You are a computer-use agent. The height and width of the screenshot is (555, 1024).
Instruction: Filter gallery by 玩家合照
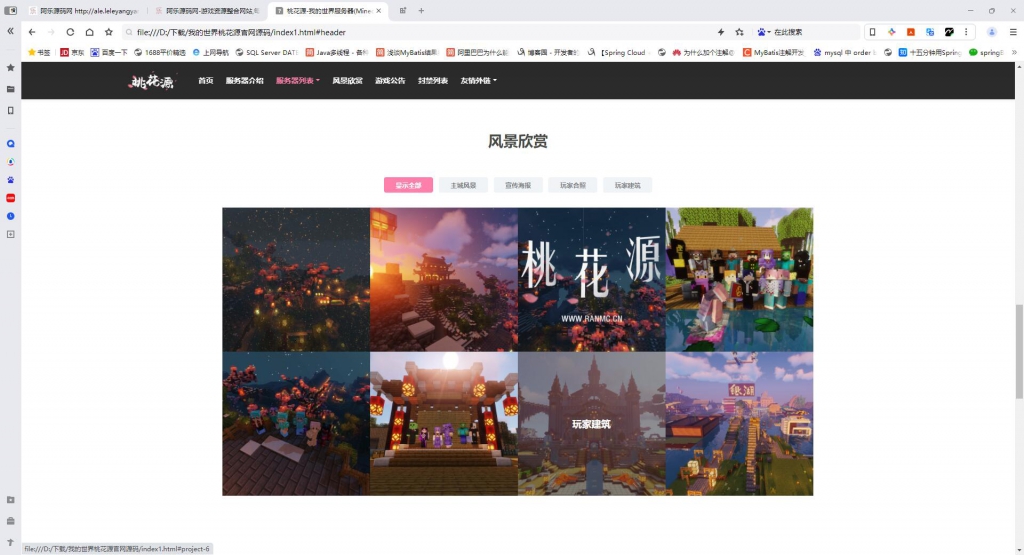click(573, 185)
